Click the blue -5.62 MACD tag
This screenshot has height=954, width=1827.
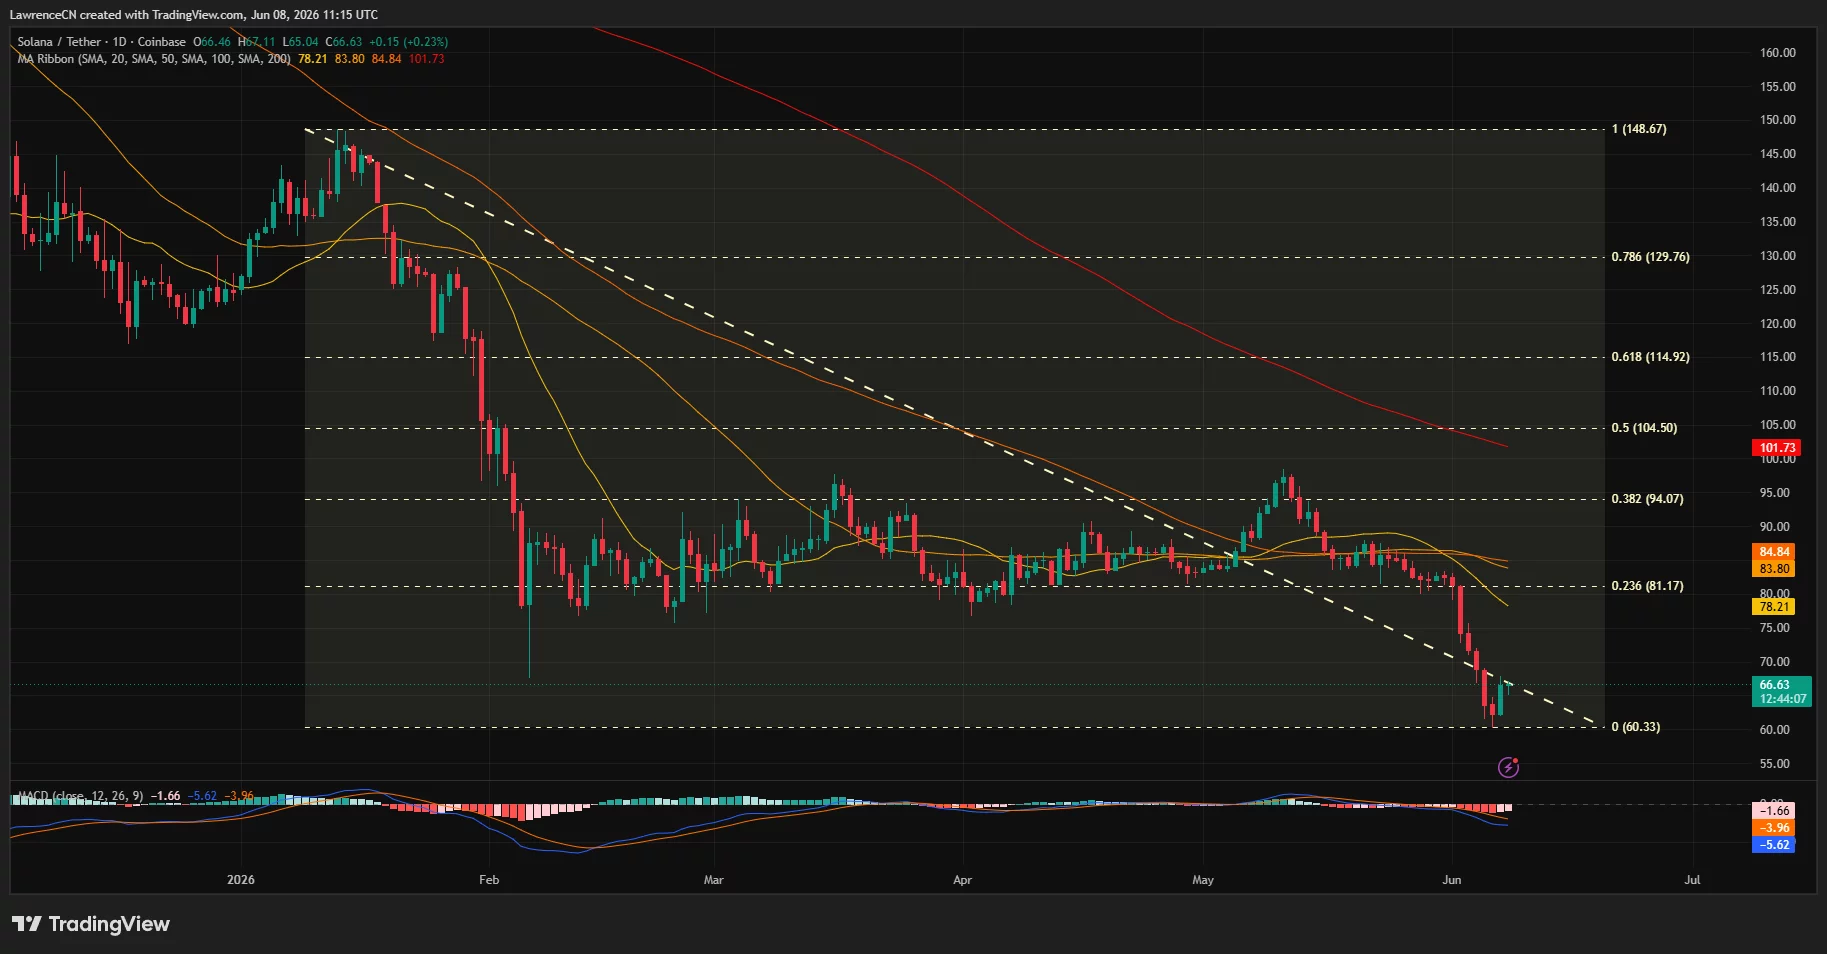tap(1774, 845)
